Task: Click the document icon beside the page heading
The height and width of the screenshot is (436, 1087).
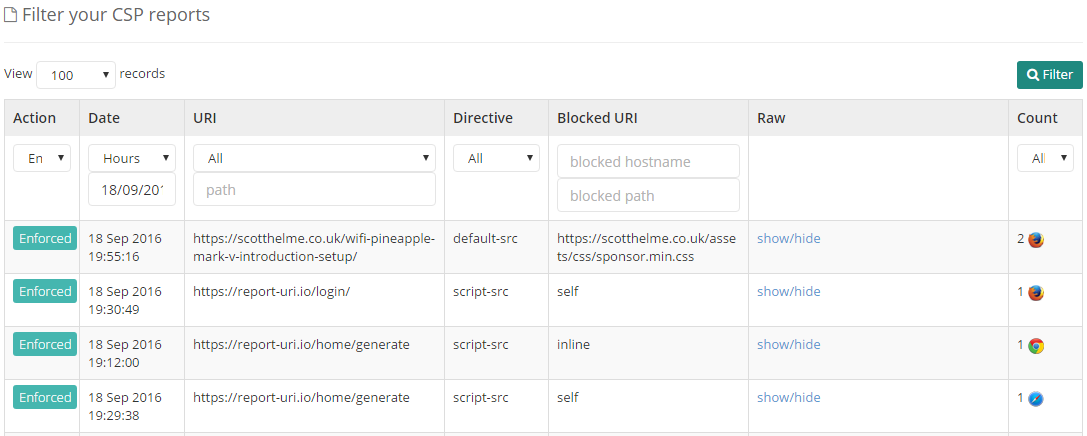Action: 10,16
